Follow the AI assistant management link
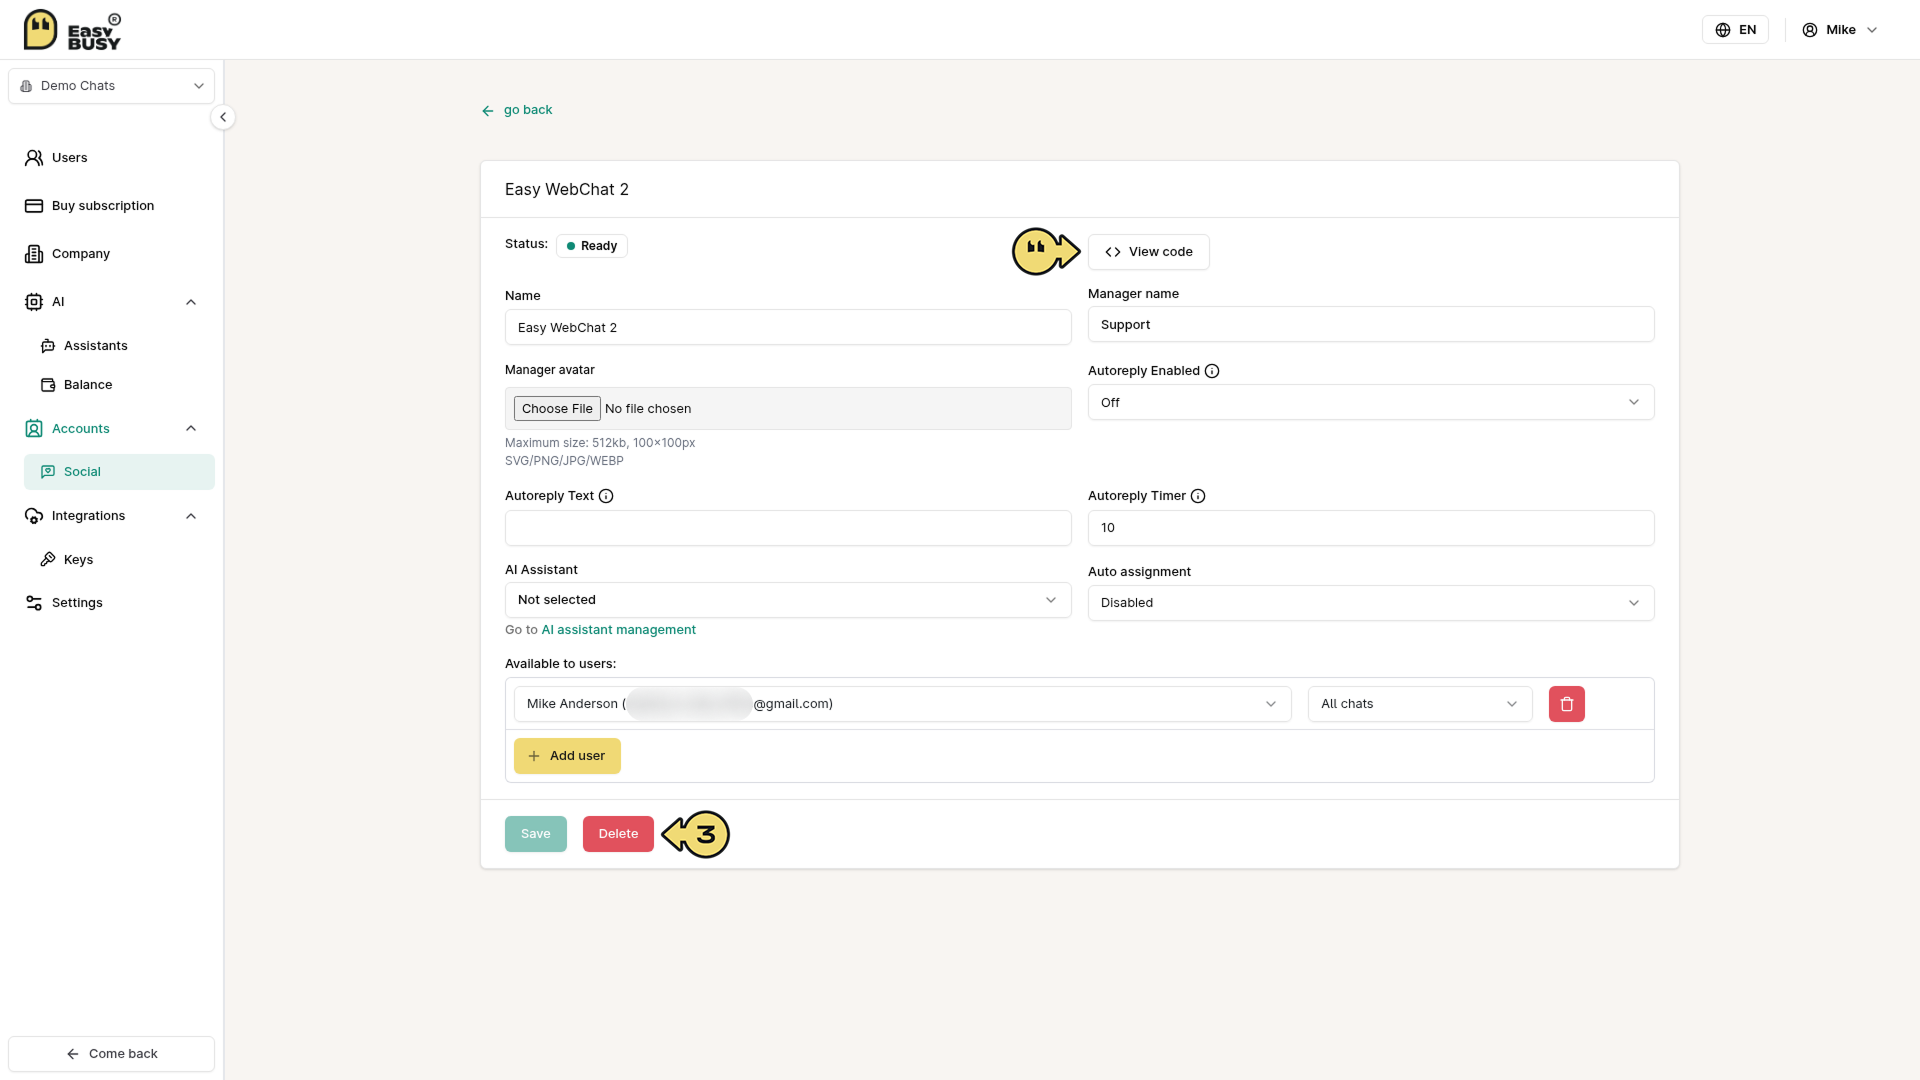The height and width of the screenshot is (1080, 1920). click(x=618, y=630)
